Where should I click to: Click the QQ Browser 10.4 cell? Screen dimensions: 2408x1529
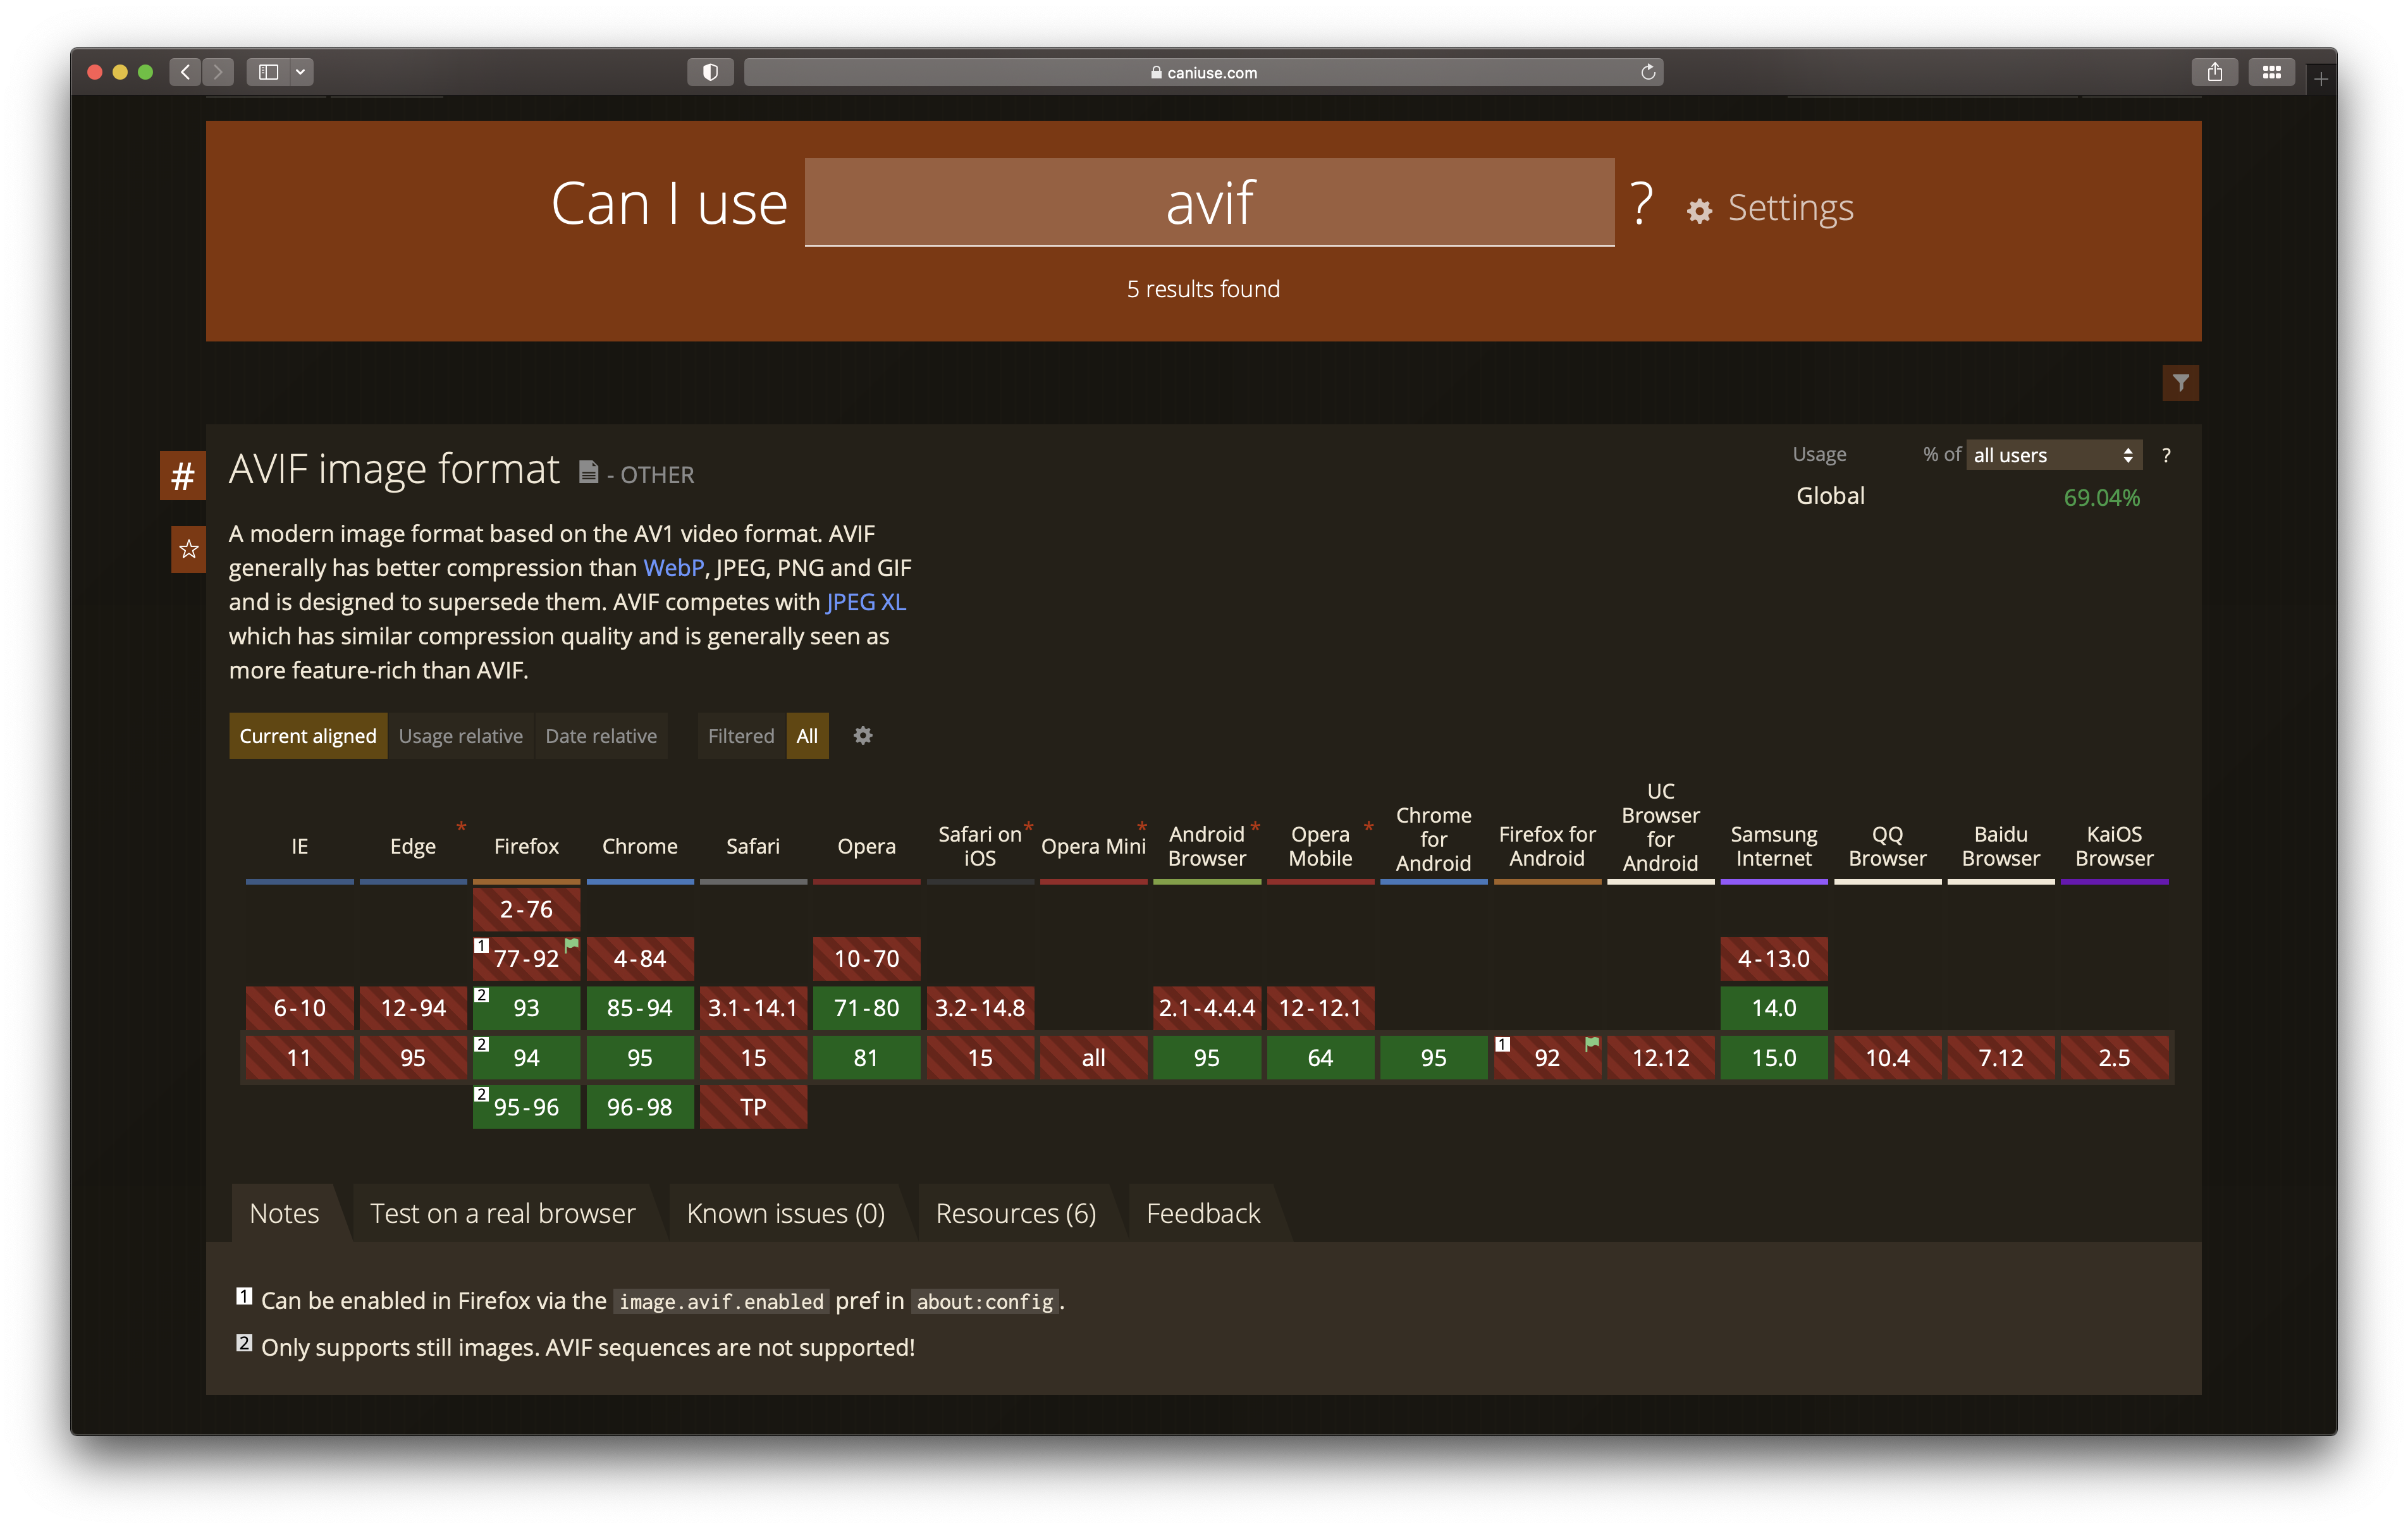coord(1888,1058)
